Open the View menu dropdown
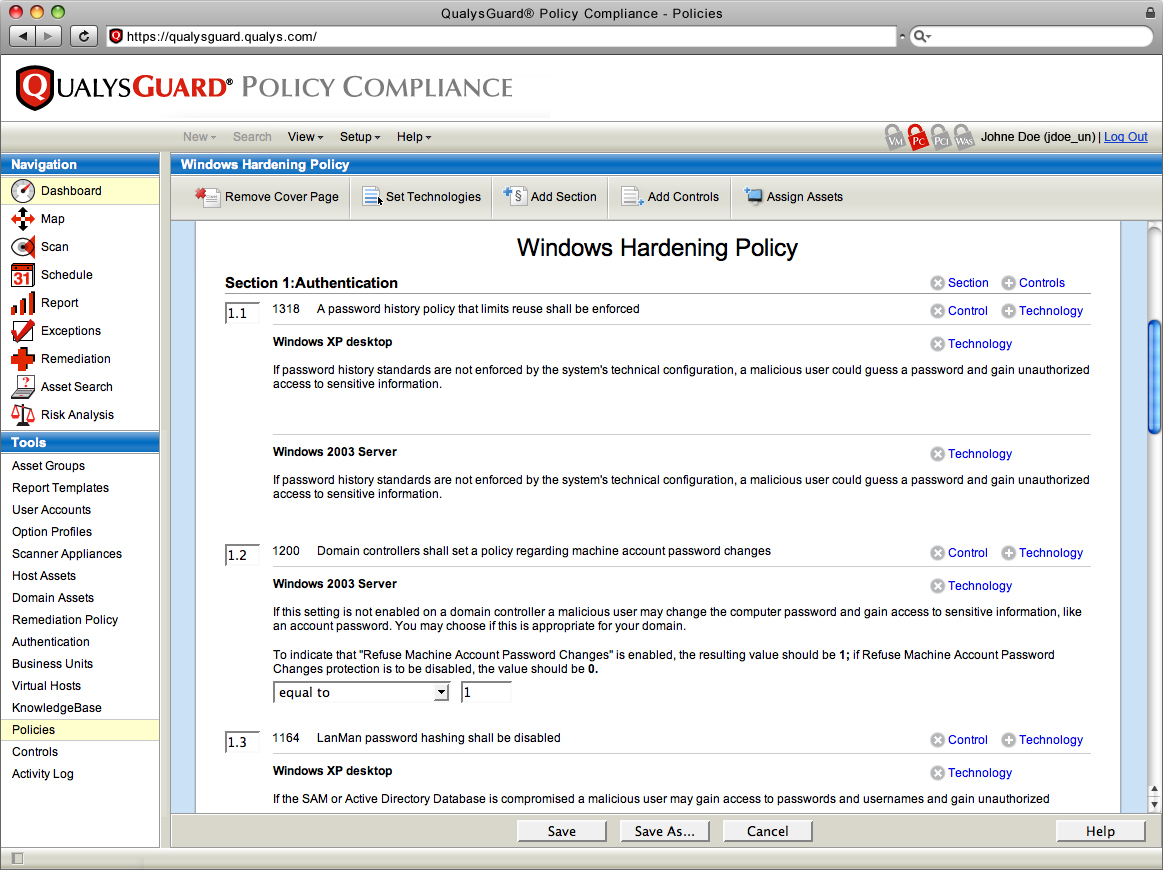 click(305, 137)
